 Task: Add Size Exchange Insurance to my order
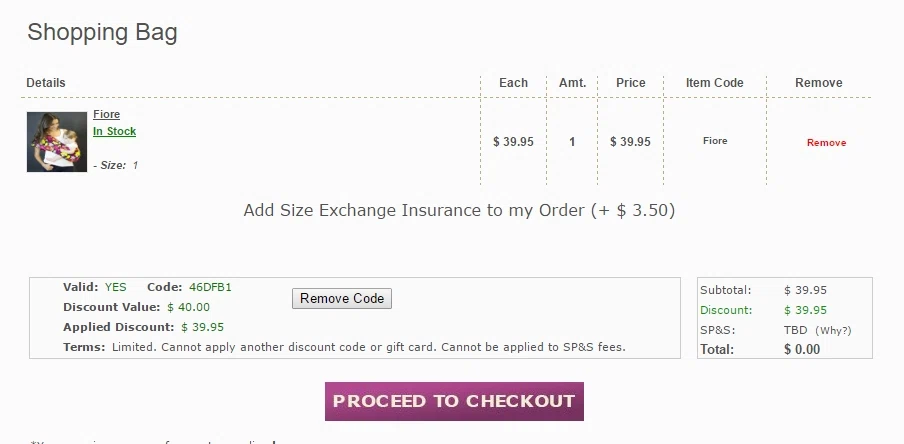click(x=459, y=210)
